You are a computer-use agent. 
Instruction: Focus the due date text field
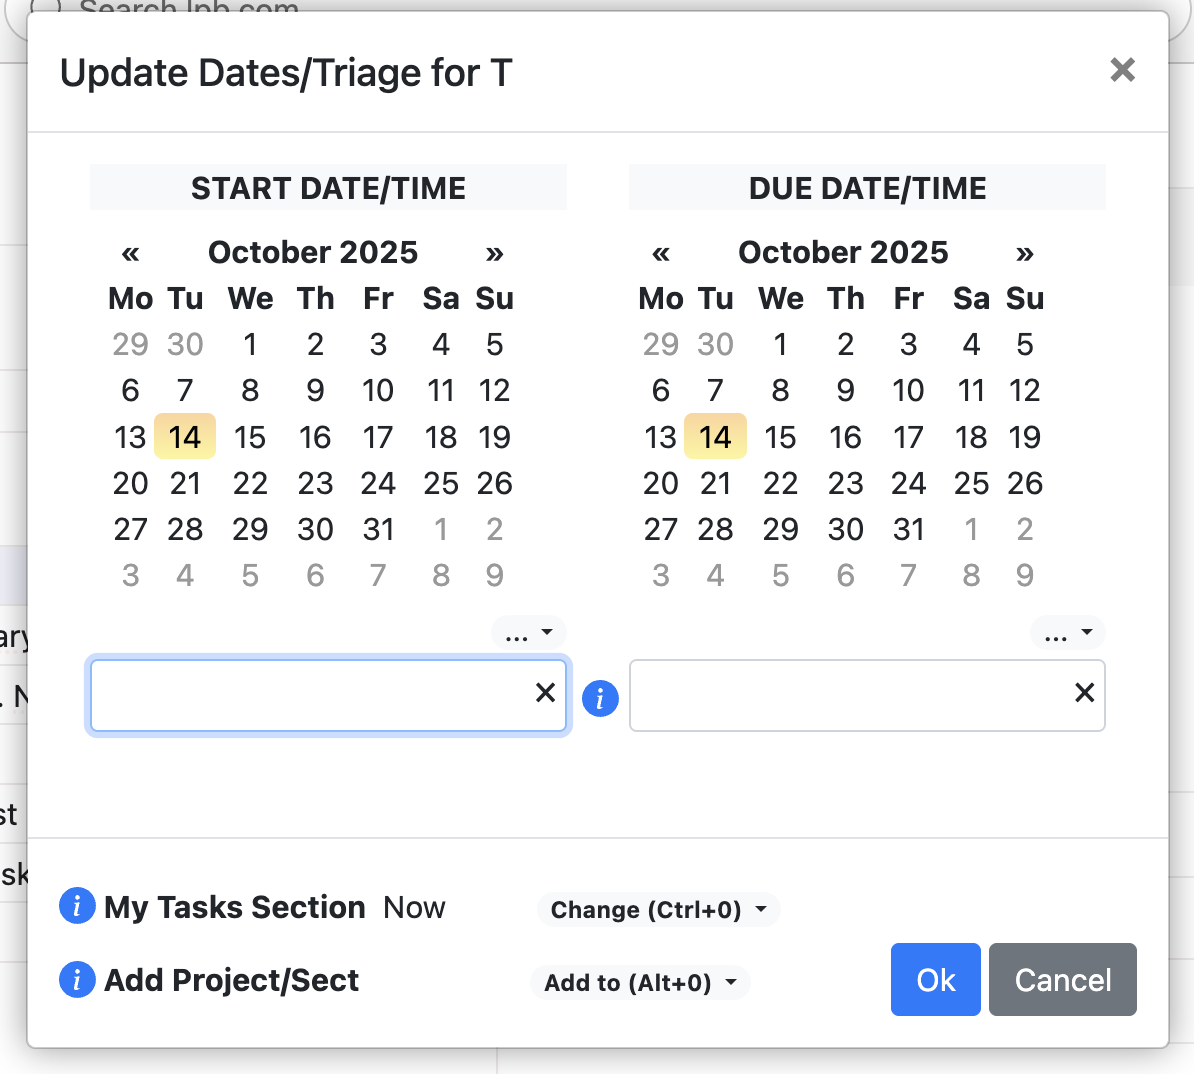click(850, 695)
